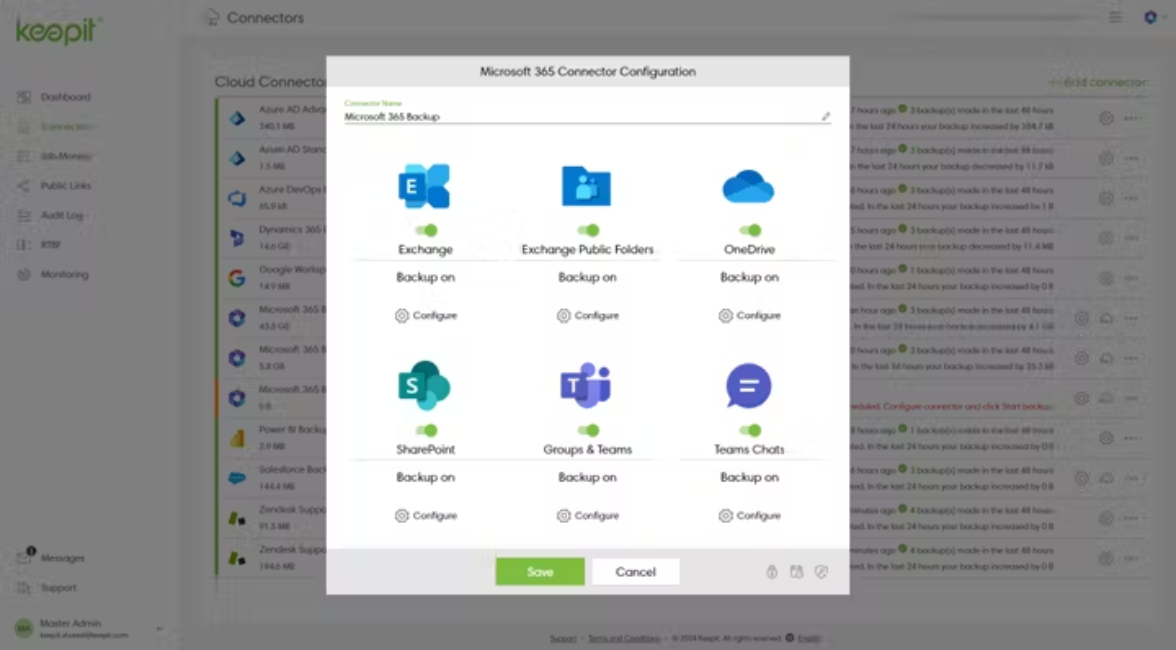Open Terms and Conditions footer link
This screenshot has height=650, width=1176.
pyautogui.click(x=624, y=638)
